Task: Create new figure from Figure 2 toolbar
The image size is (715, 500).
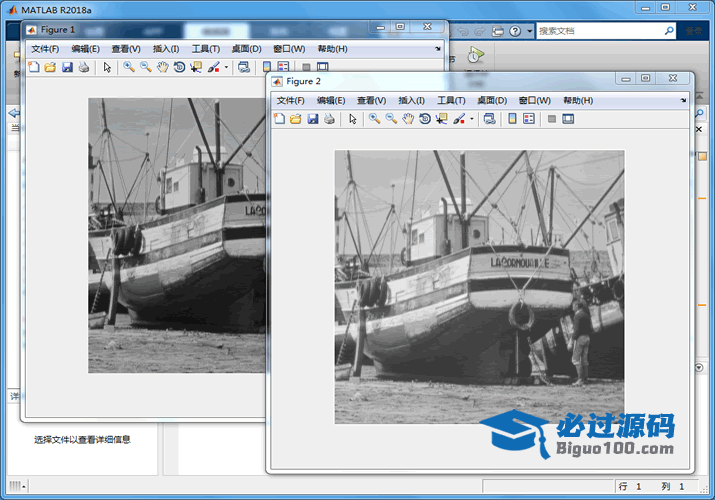Action: (x=279, y=119)
